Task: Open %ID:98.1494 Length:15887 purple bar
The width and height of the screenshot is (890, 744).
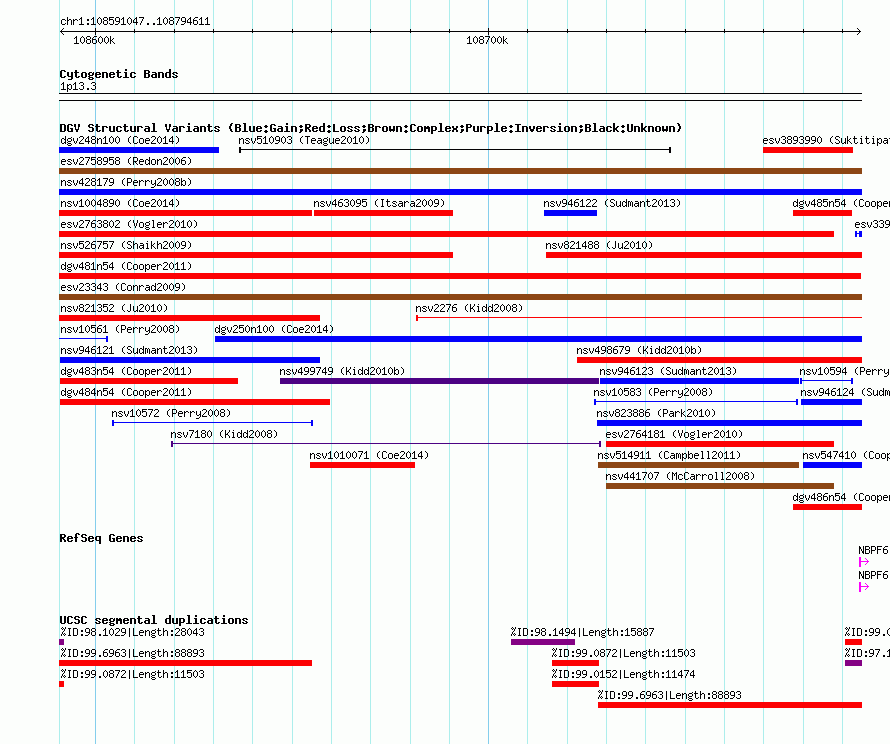Action: [543, 642]
